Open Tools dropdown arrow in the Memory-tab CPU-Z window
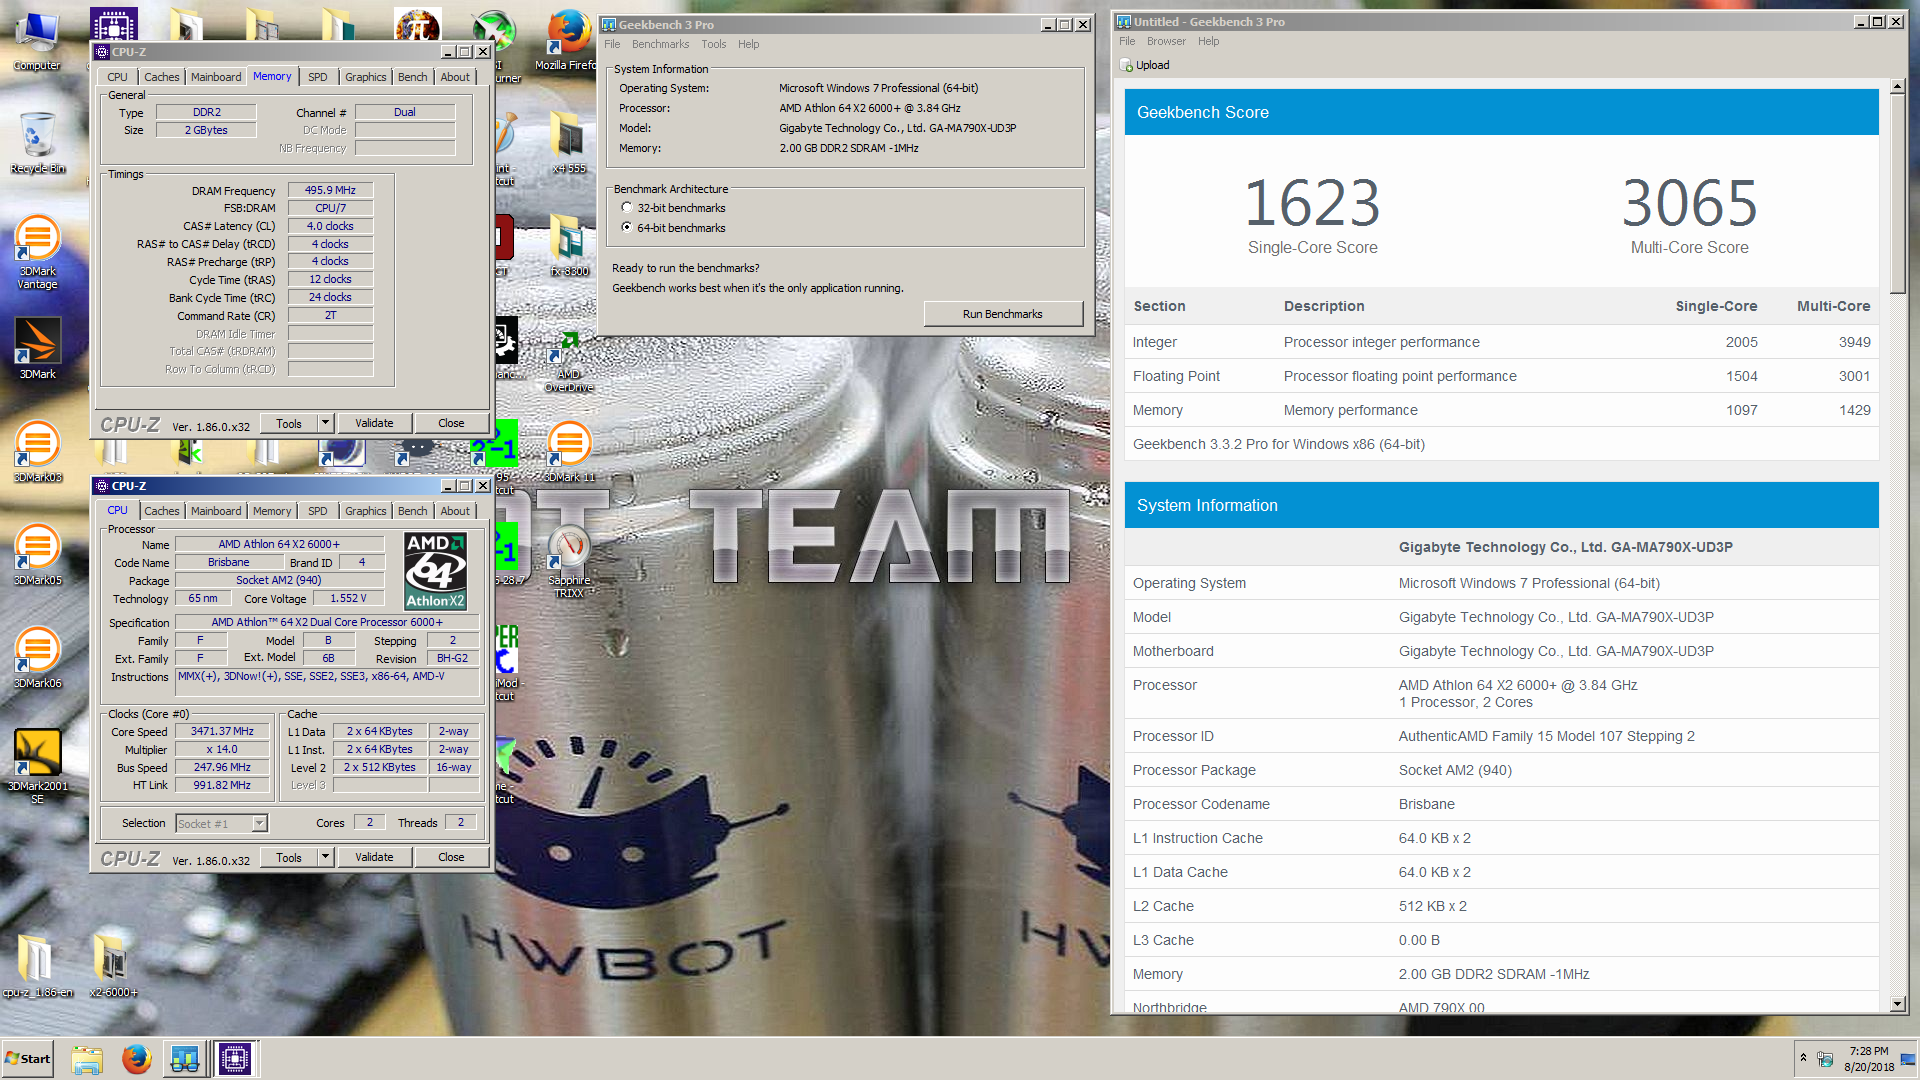Screen dimensions: 1920x1080 click(x=325, y=423)
